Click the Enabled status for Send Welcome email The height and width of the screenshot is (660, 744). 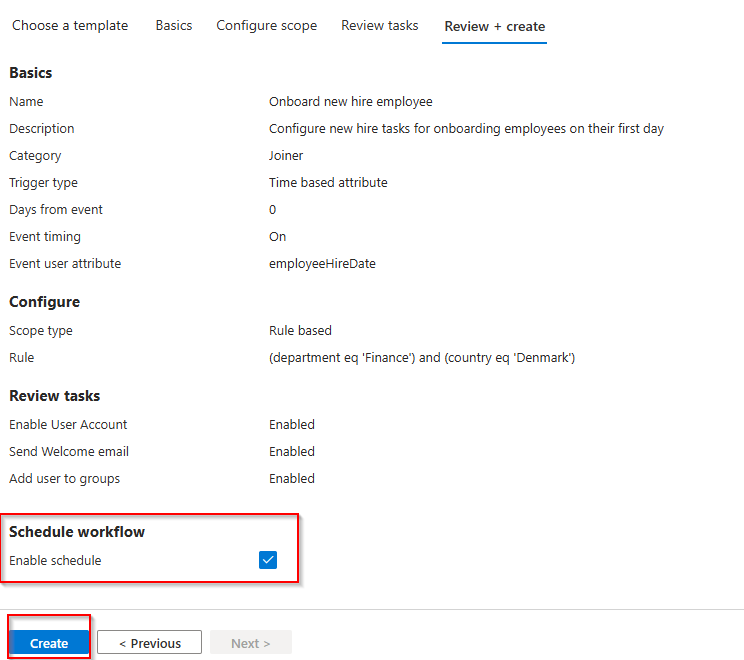[292, 452]
